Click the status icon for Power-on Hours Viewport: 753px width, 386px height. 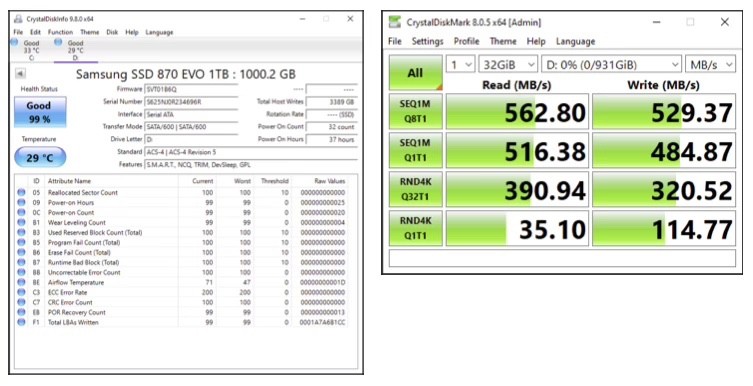21,202
